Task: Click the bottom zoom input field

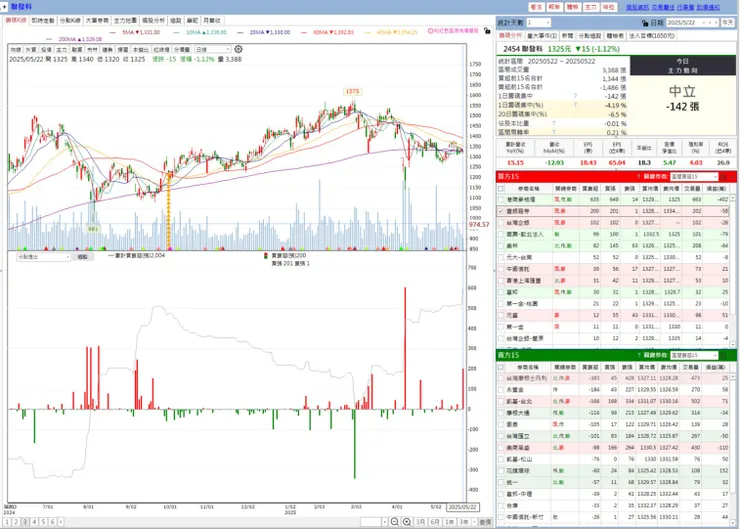Action: click(371, 521)
